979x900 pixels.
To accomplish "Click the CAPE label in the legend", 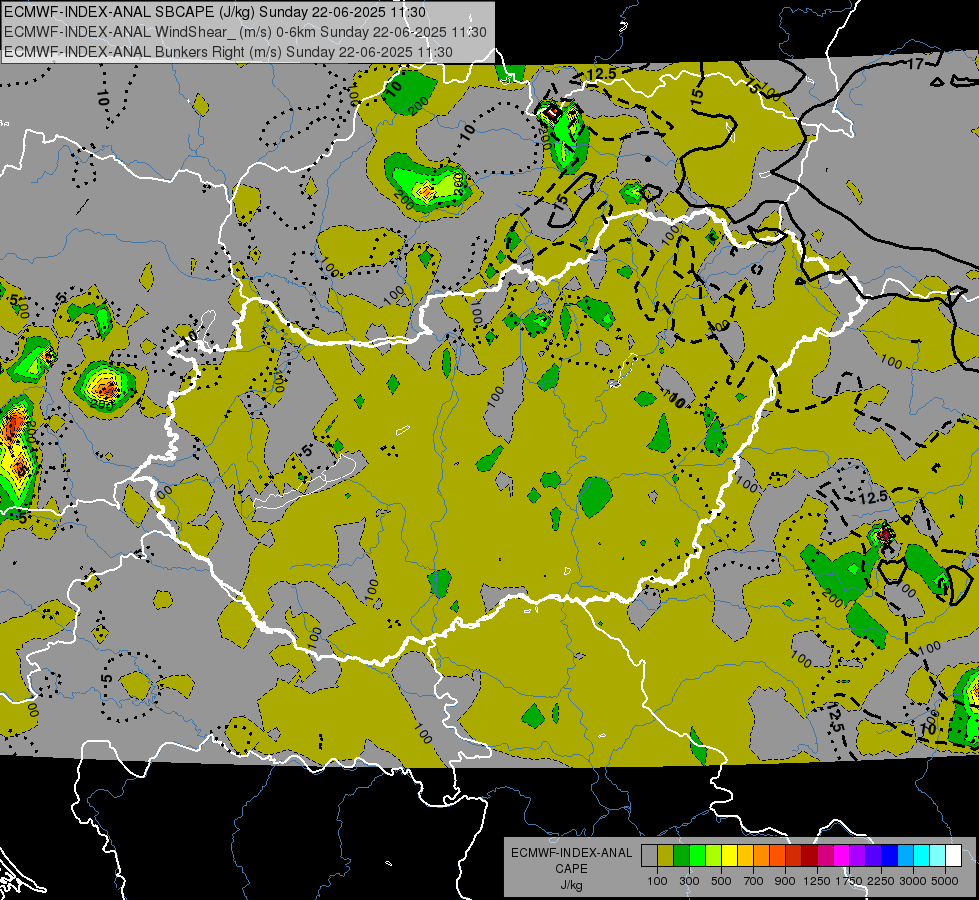I will tap(571, 868).
